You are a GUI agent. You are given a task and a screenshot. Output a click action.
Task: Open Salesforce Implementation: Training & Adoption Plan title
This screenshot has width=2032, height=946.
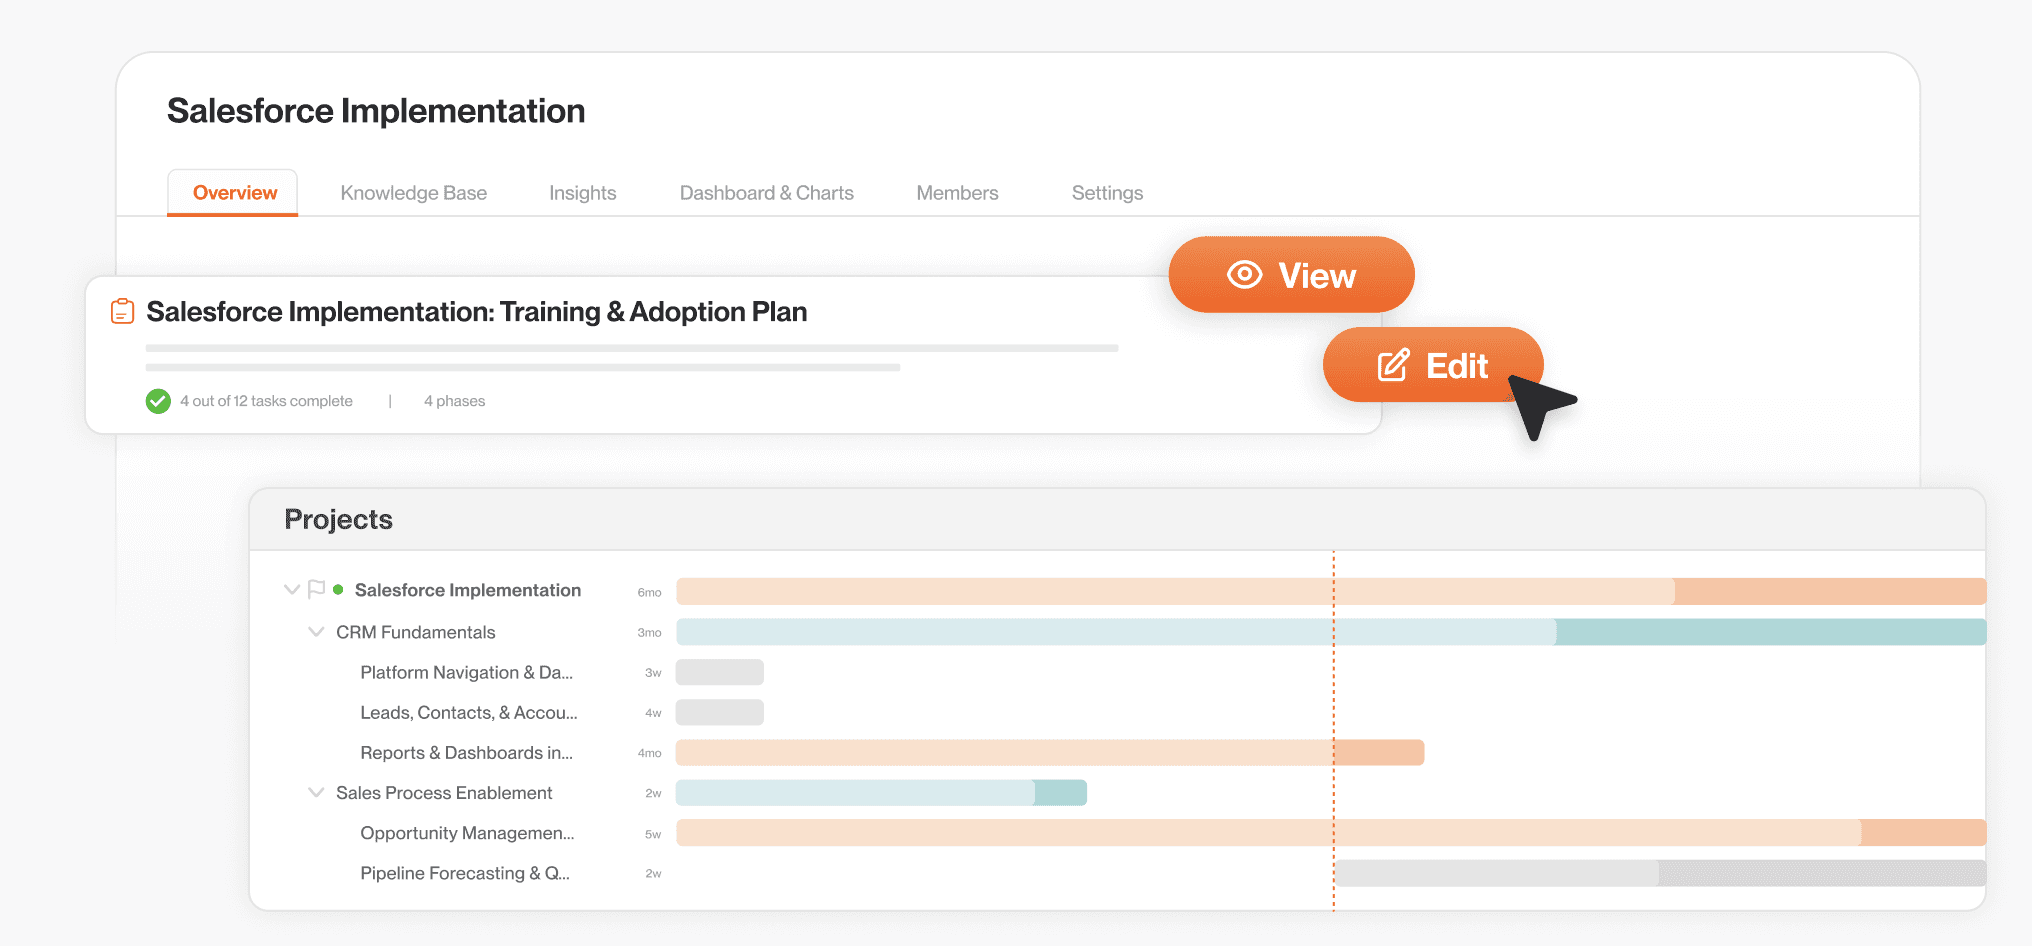point(477,312)
